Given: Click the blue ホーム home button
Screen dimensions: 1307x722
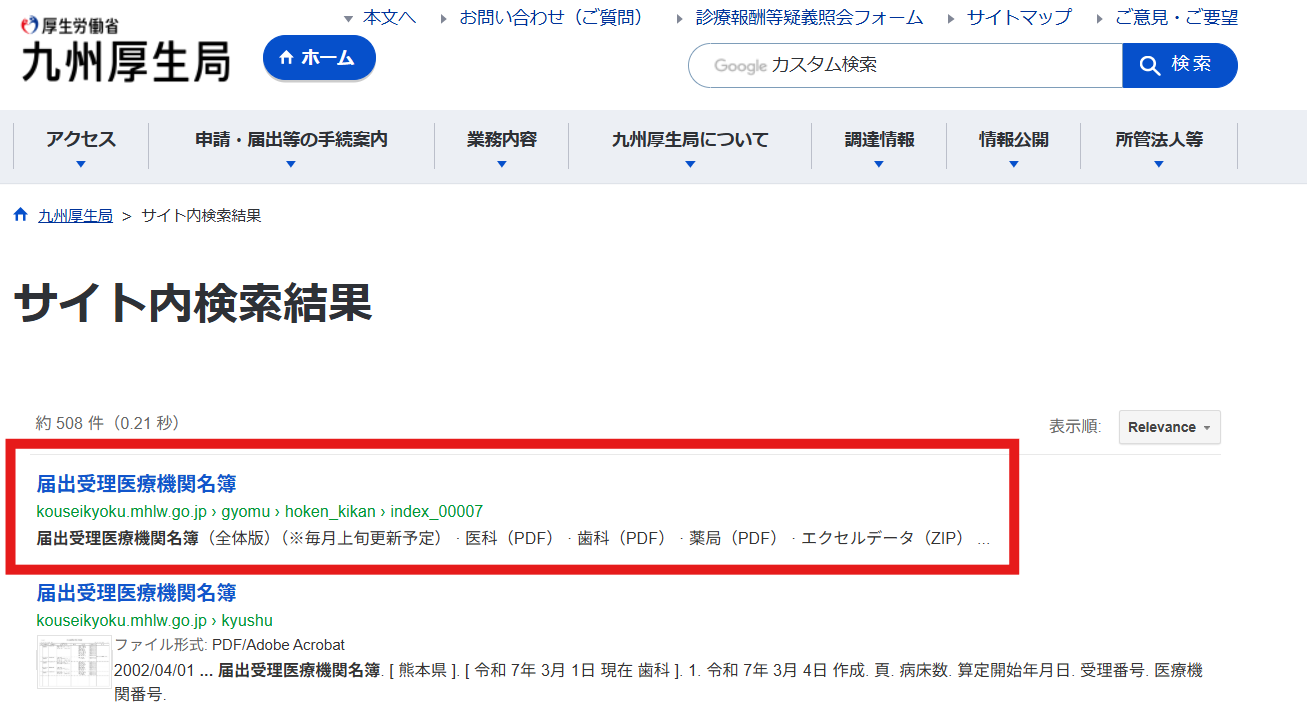Looking at the screenshot, I should click(319, 58).
